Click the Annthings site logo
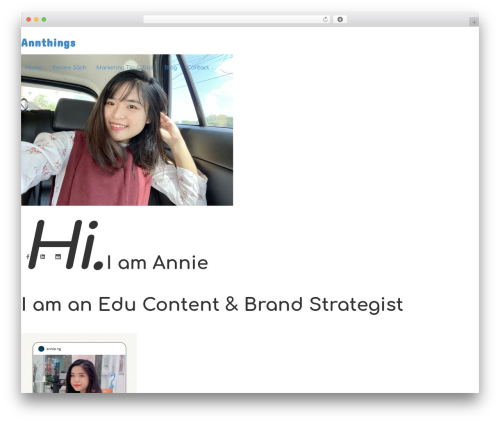 tap(48, 43)
